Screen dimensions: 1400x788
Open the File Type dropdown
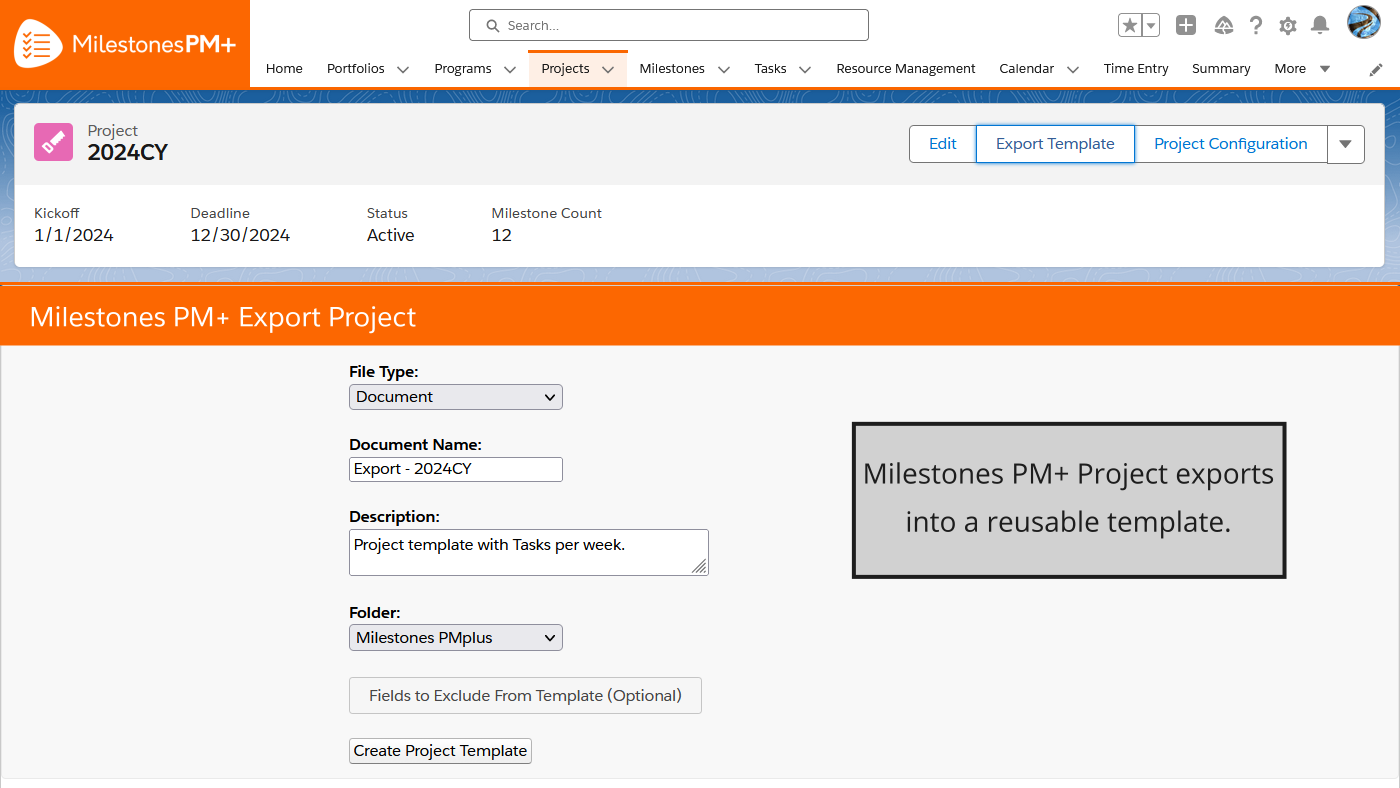(456, 397)
